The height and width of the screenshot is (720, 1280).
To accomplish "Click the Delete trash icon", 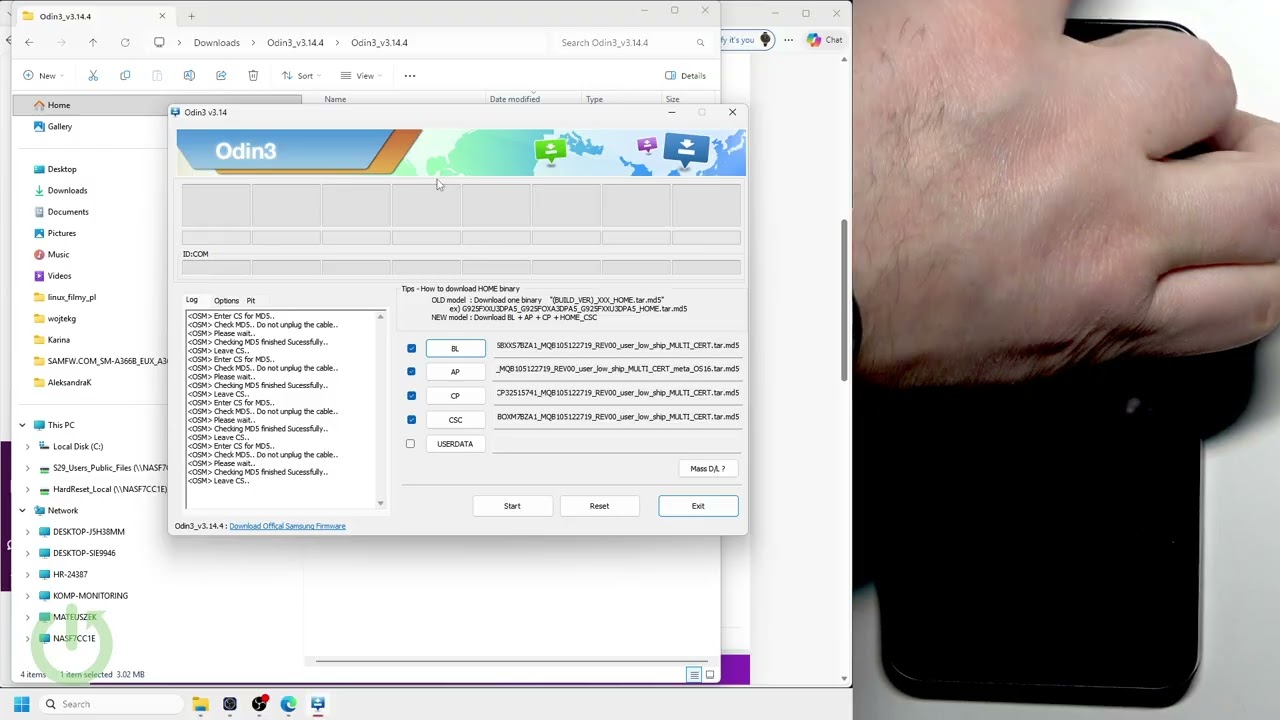I will (253, 76).
